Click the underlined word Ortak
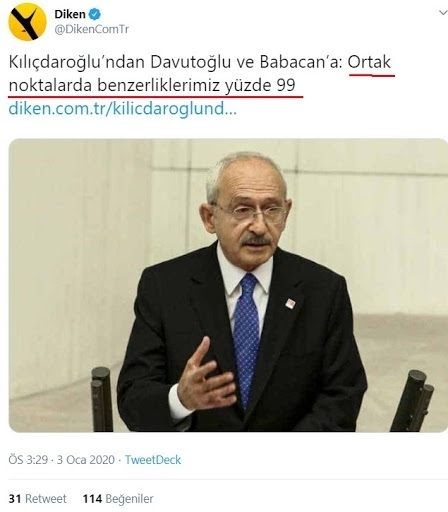The height and width of the screenshot is (512, 448). (x=369, y=62)
